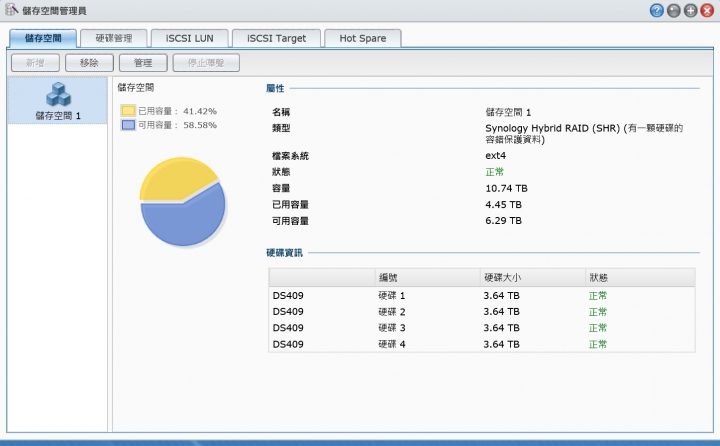
Task: Open the 管理 button
Action: tap(143, 62)
